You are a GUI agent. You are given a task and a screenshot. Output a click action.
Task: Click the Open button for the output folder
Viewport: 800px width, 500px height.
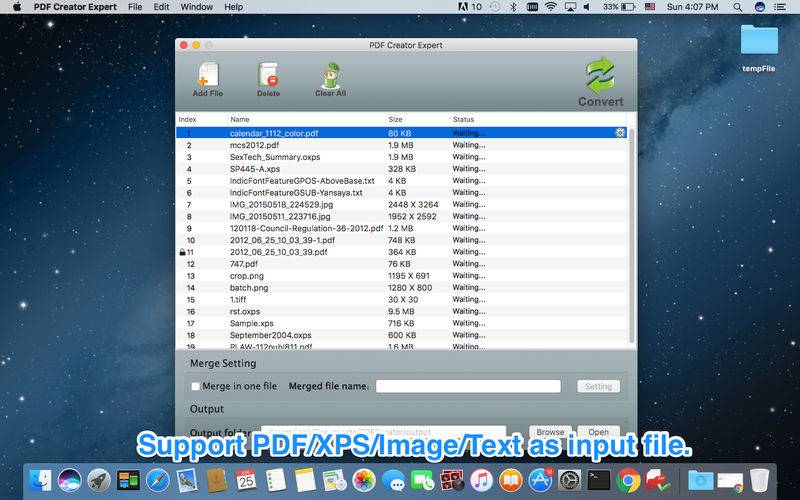click(598, 432)
